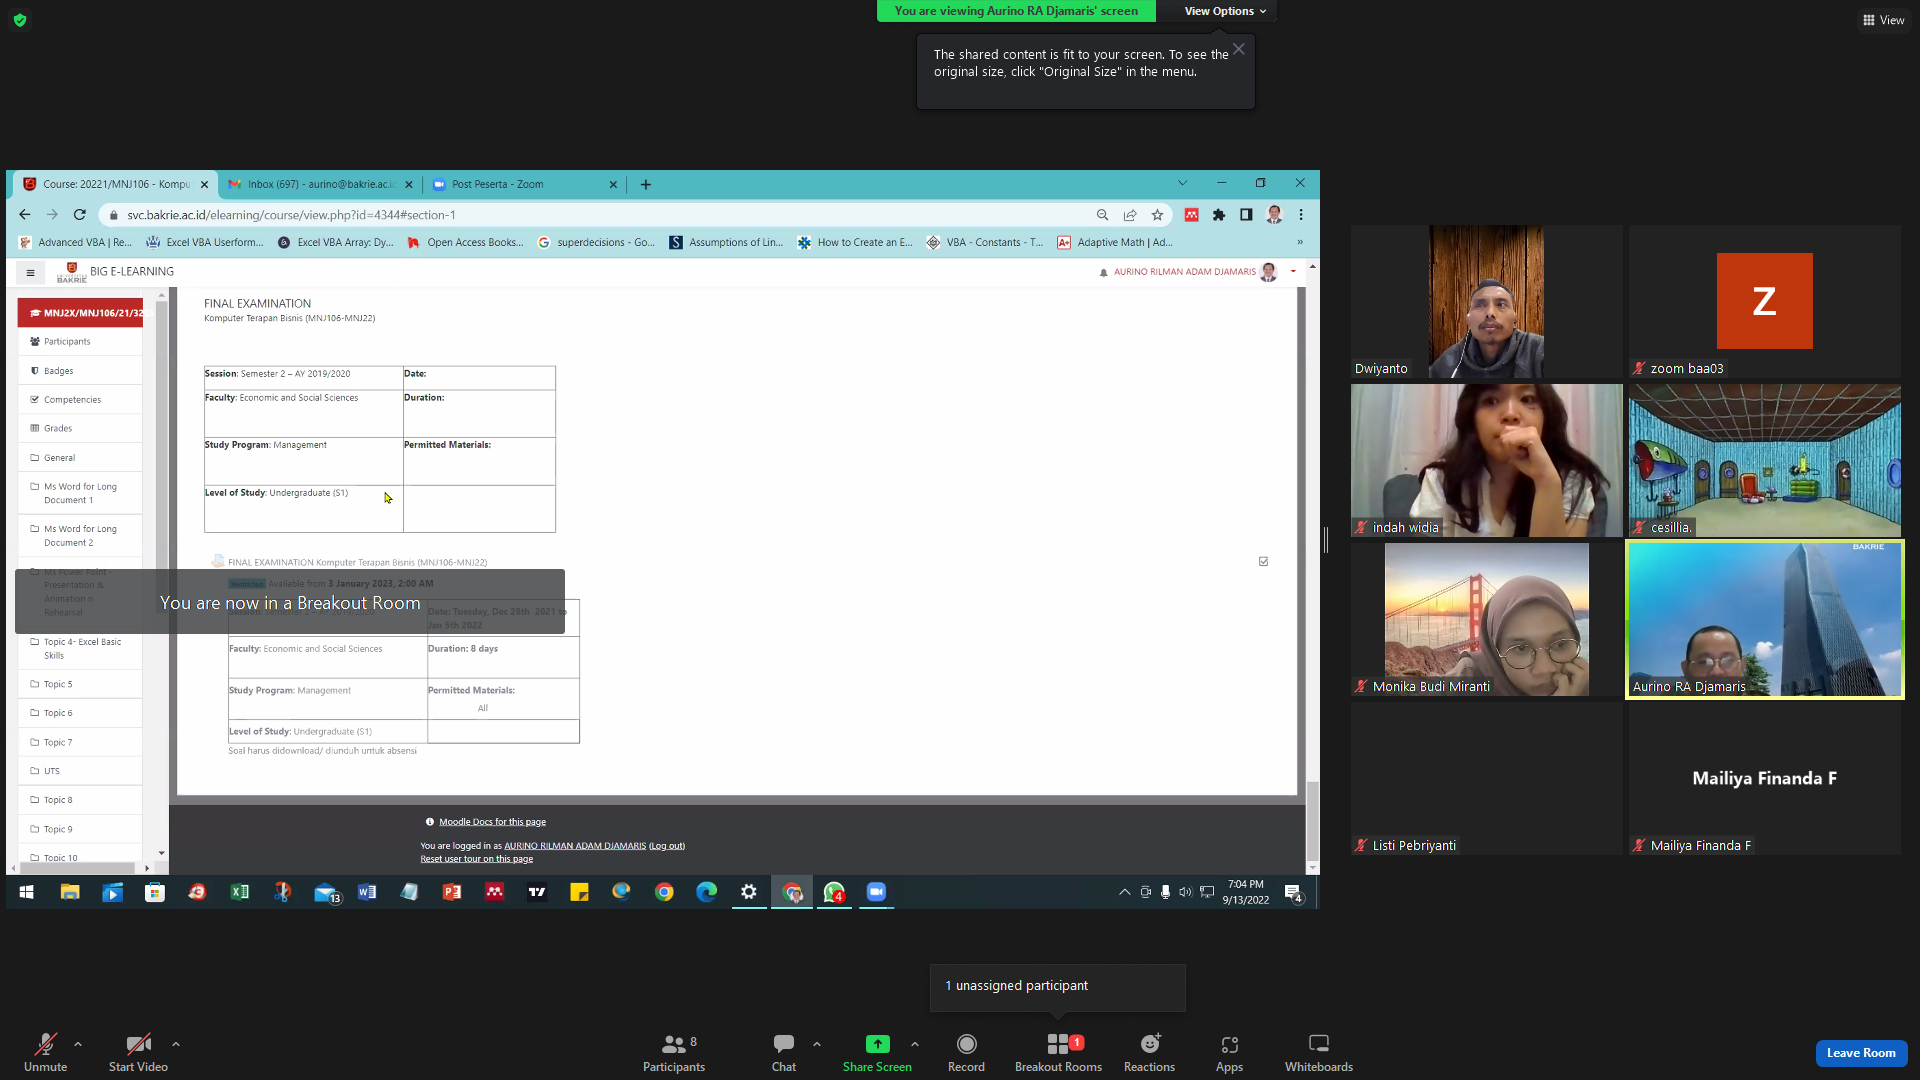Click the Zoom icon on the shared taskbar
The height and width of the screenshot is (1080, 1920).
(876, 892)
